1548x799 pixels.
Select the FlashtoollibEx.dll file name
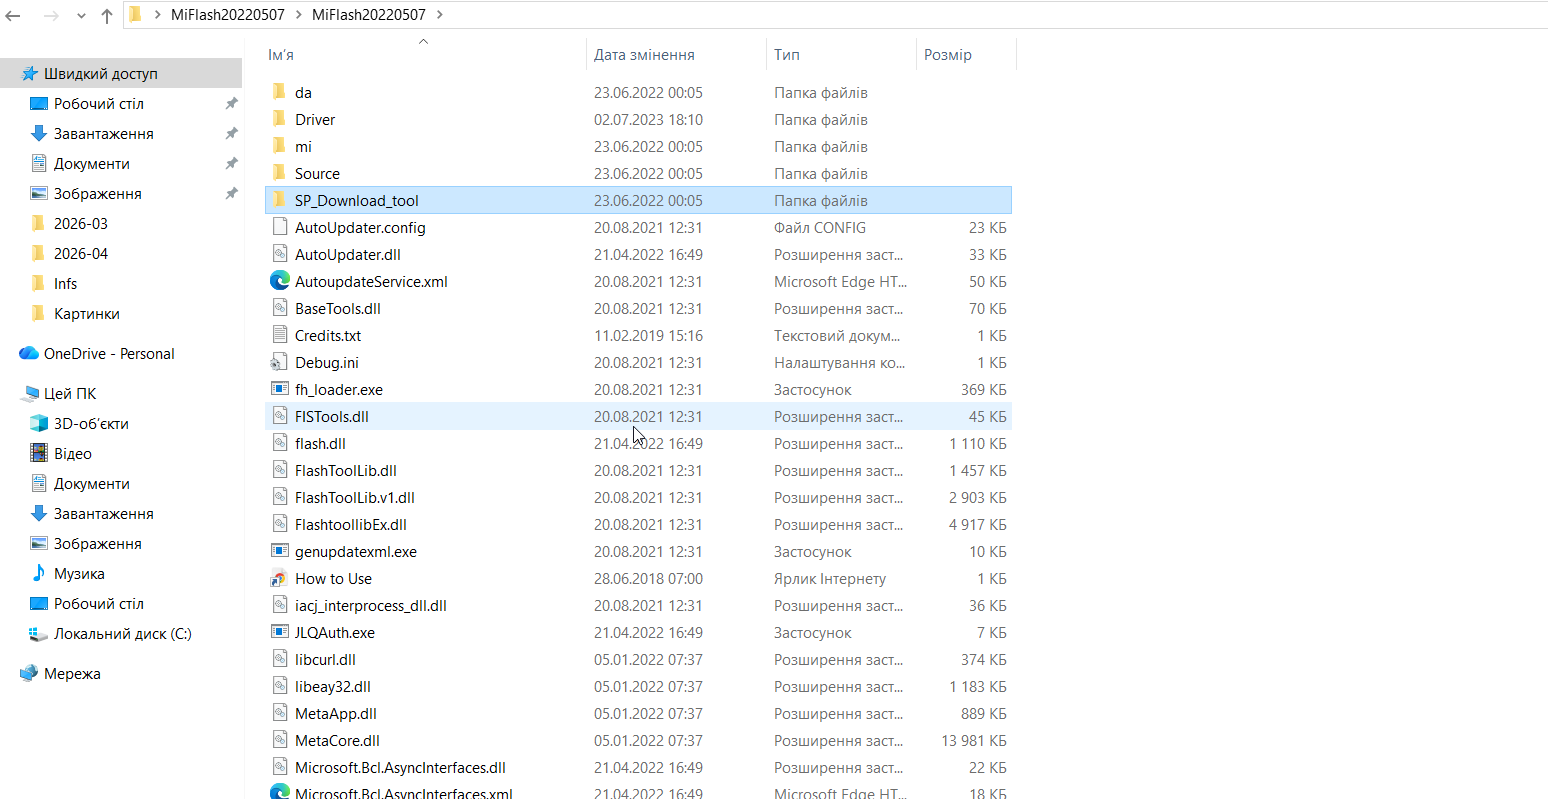(x=351, y=525)
